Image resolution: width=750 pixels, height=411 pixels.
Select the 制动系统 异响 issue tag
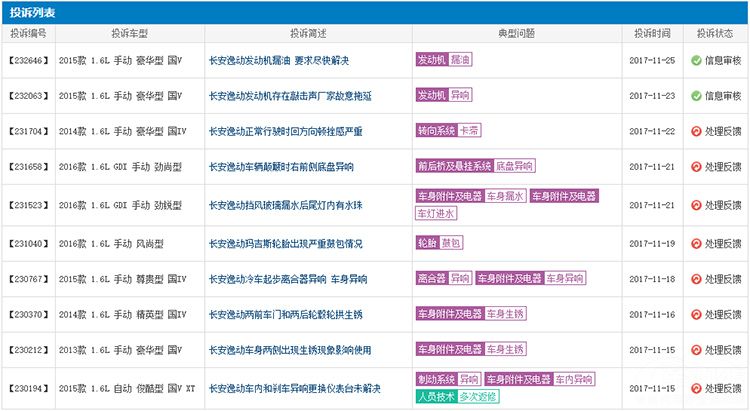(x=448, y=379)
